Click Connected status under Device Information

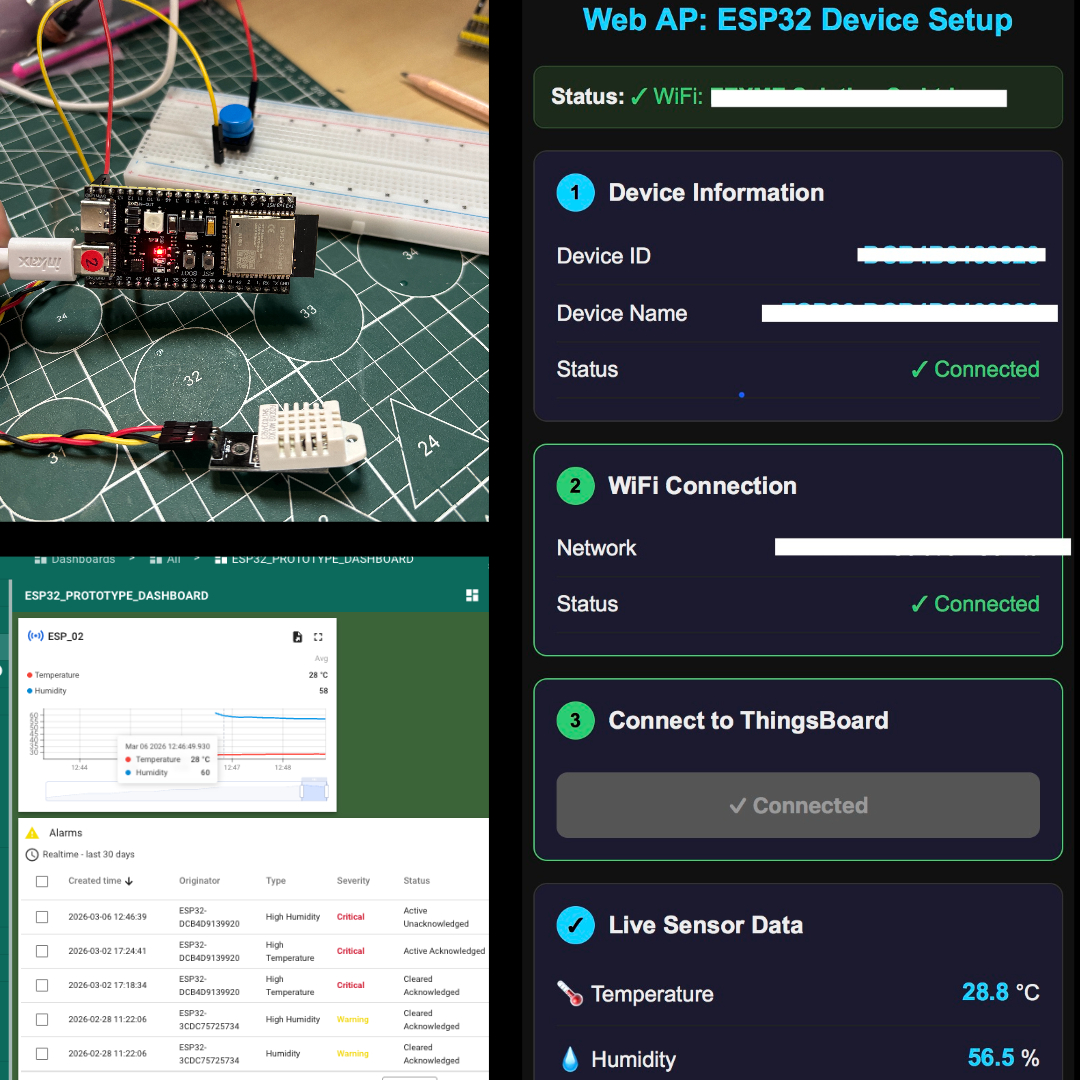(975, 369)
